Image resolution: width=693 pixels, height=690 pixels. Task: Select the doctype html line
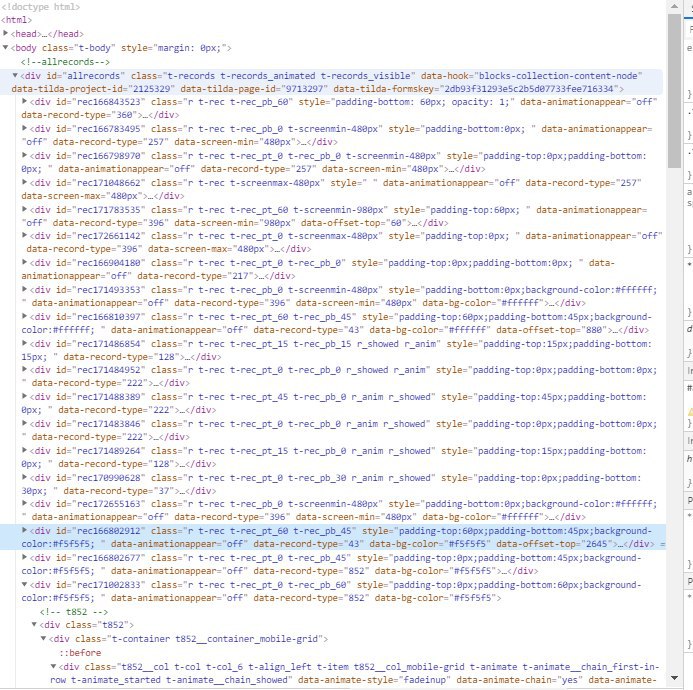41,7
